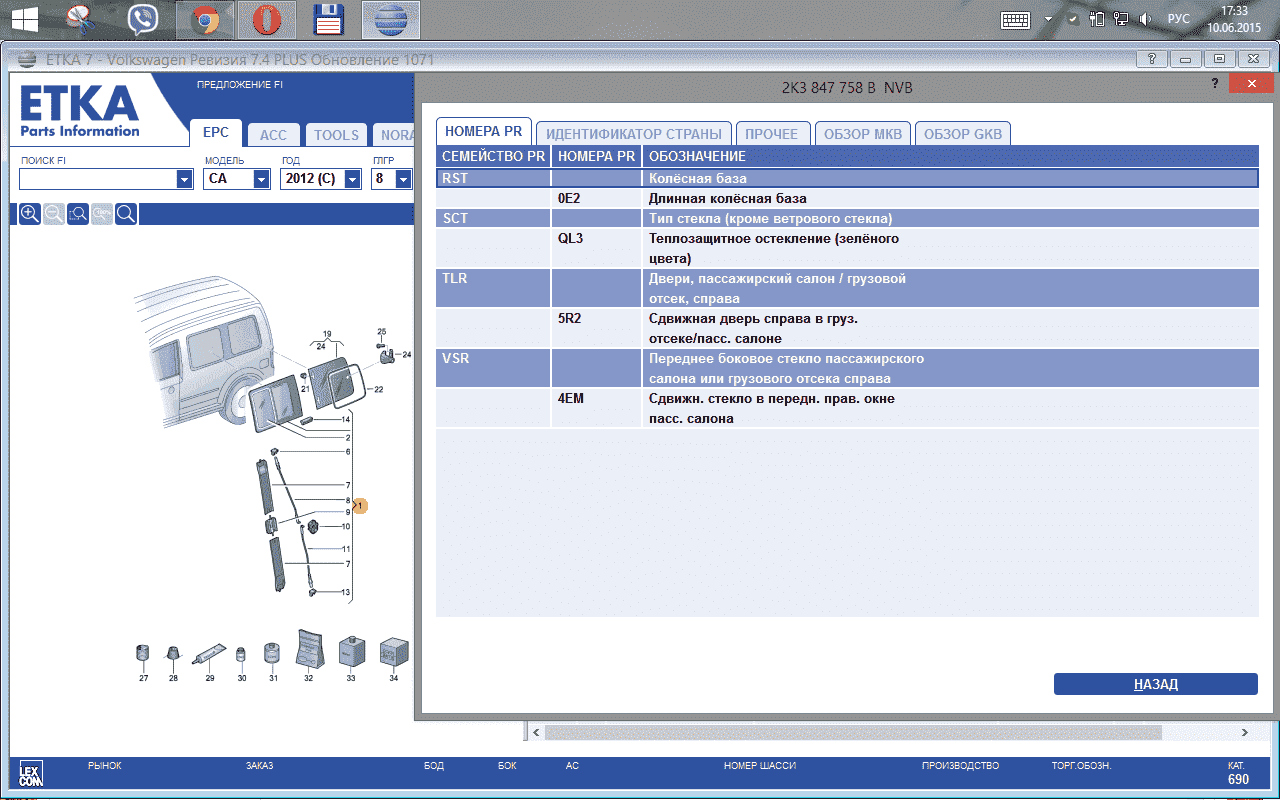Select part 32 bag in illustration
The image size is (1280, 800).
pos(308,650)
